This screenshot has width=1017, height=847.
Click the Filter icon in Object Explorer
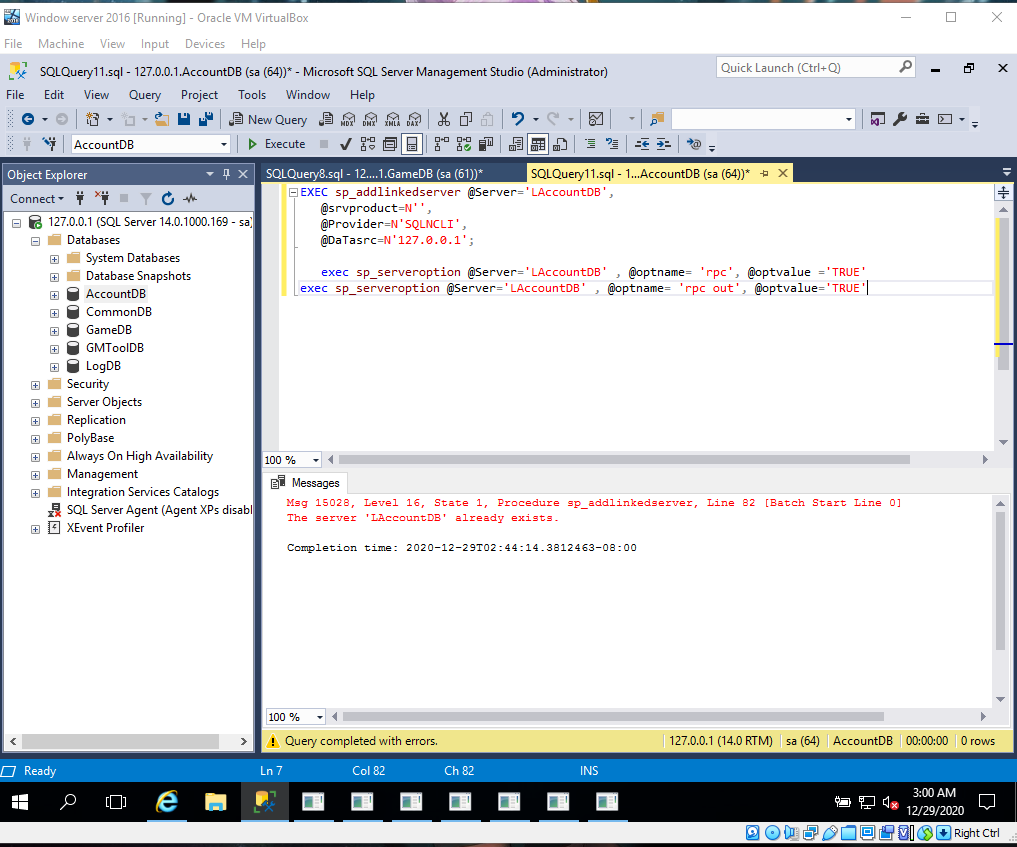146,198
